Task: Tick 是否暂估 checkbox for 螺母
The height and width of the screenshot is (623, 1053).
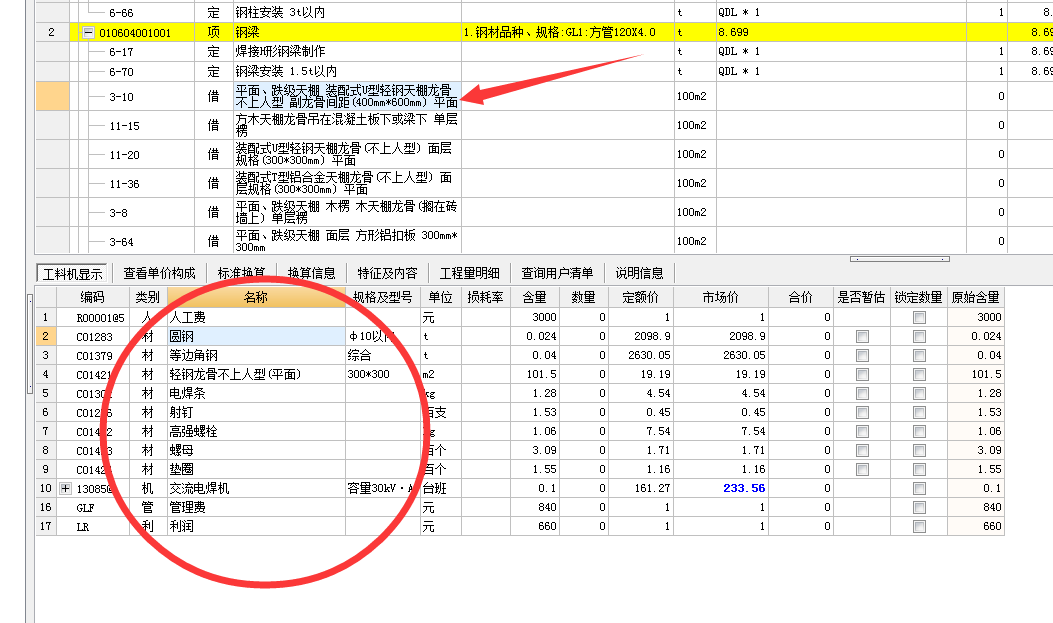Action: (x=862, y=450)
